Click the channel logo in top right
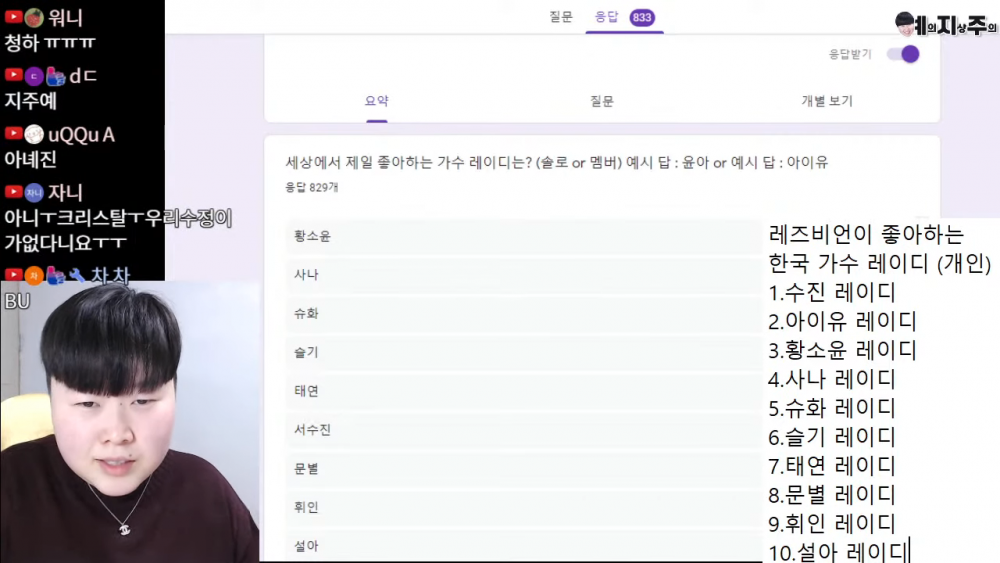 tap(946, 25)
